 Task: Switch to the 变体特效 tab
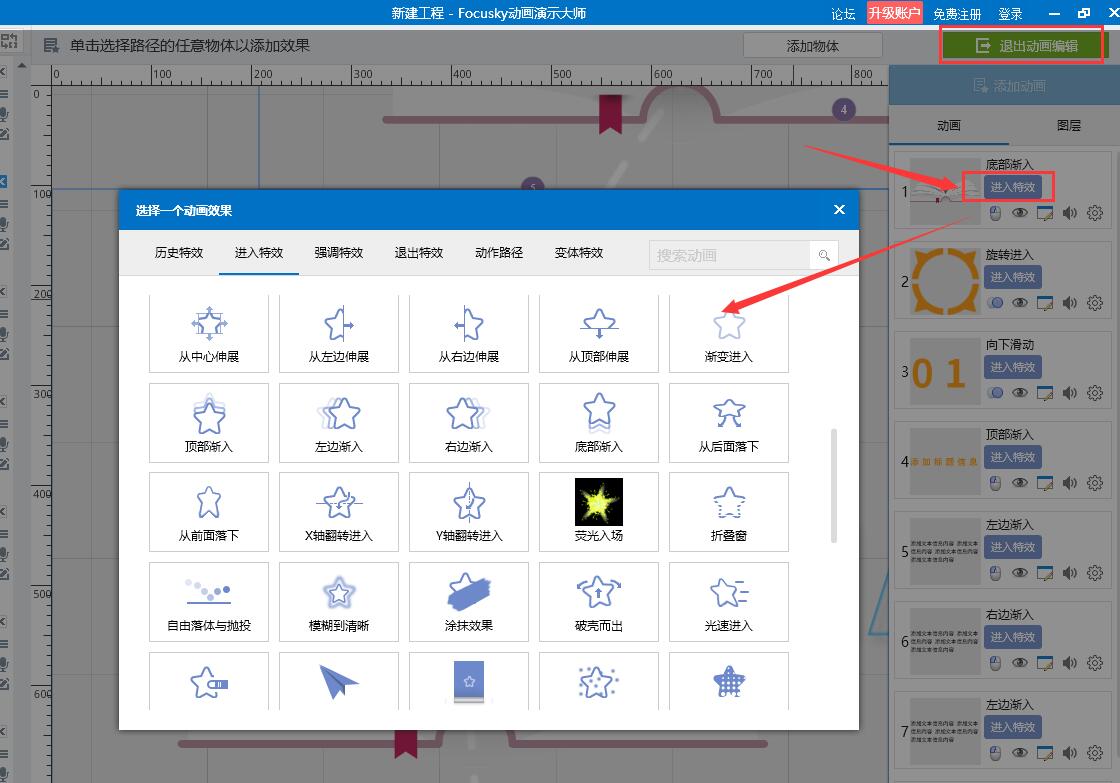click(x=579, y=253)
